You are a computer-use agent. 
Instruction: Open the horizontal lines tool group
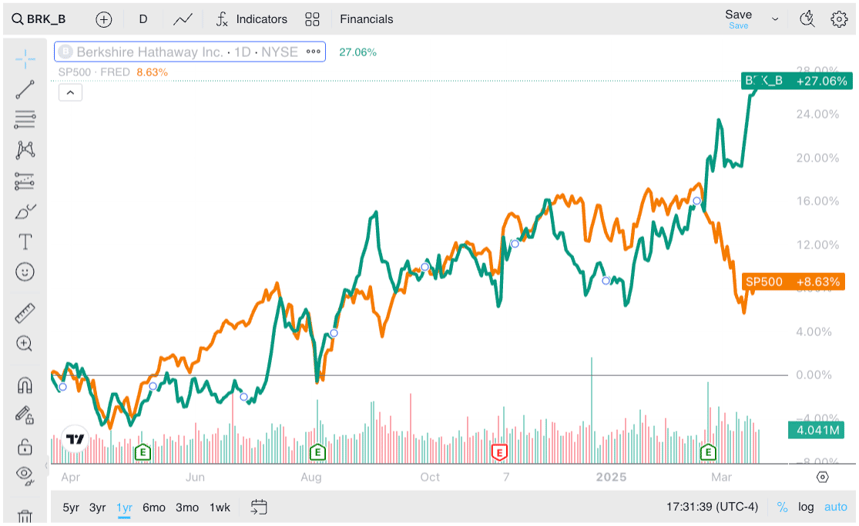click(25, 119)
